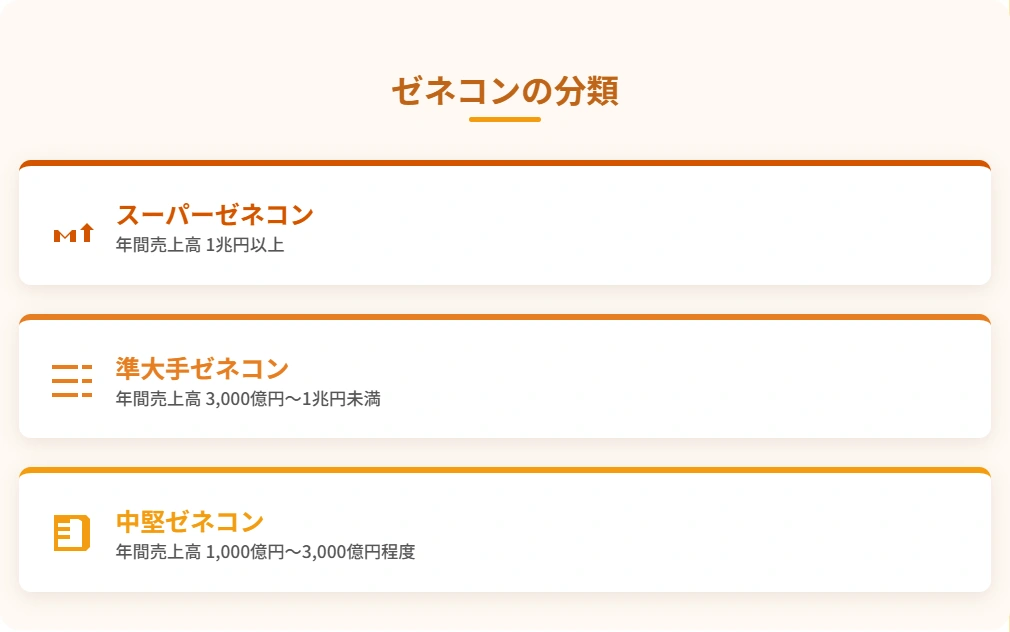Click the text 年間売上高 1兆円以上

coord(200,245)
